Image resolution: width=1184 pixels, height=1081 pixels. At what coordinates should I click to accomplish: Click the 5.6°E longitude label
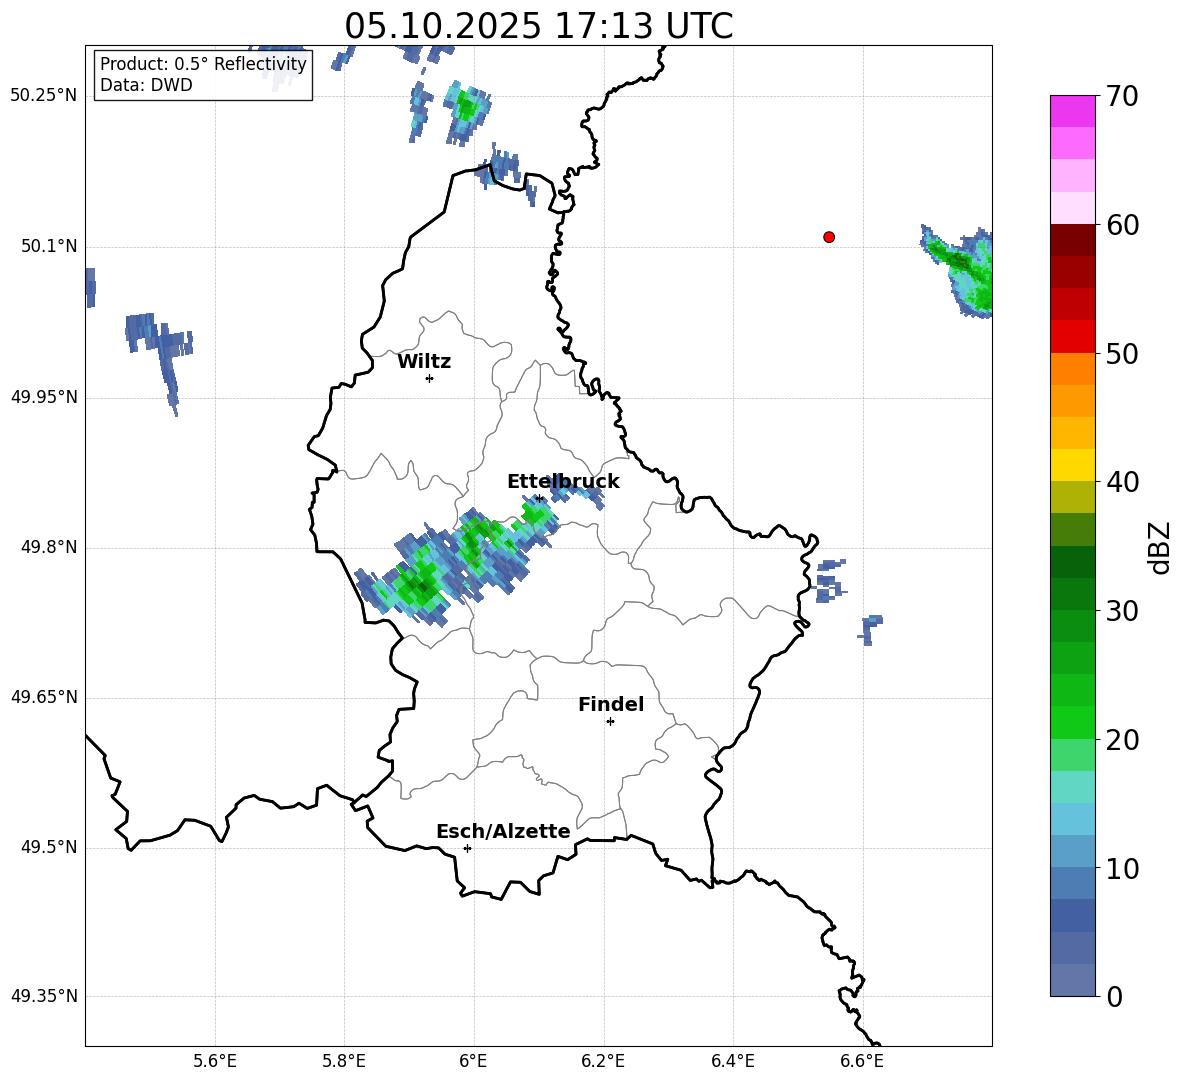[x=215, y=1061]
